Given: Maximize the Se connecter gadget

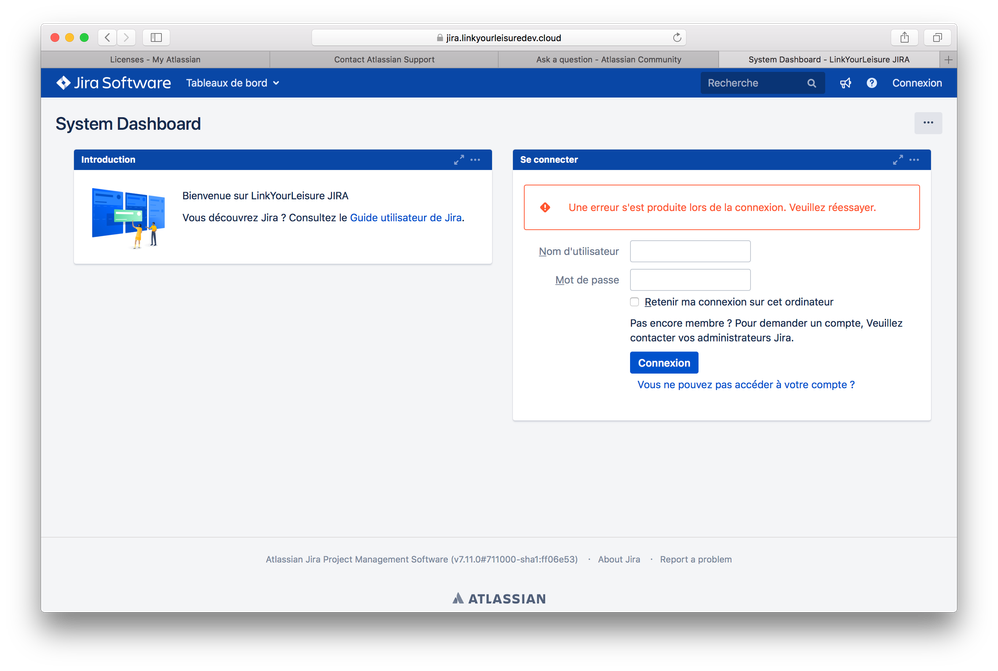Looking at the screenshot, I should (x=897, y=160).
